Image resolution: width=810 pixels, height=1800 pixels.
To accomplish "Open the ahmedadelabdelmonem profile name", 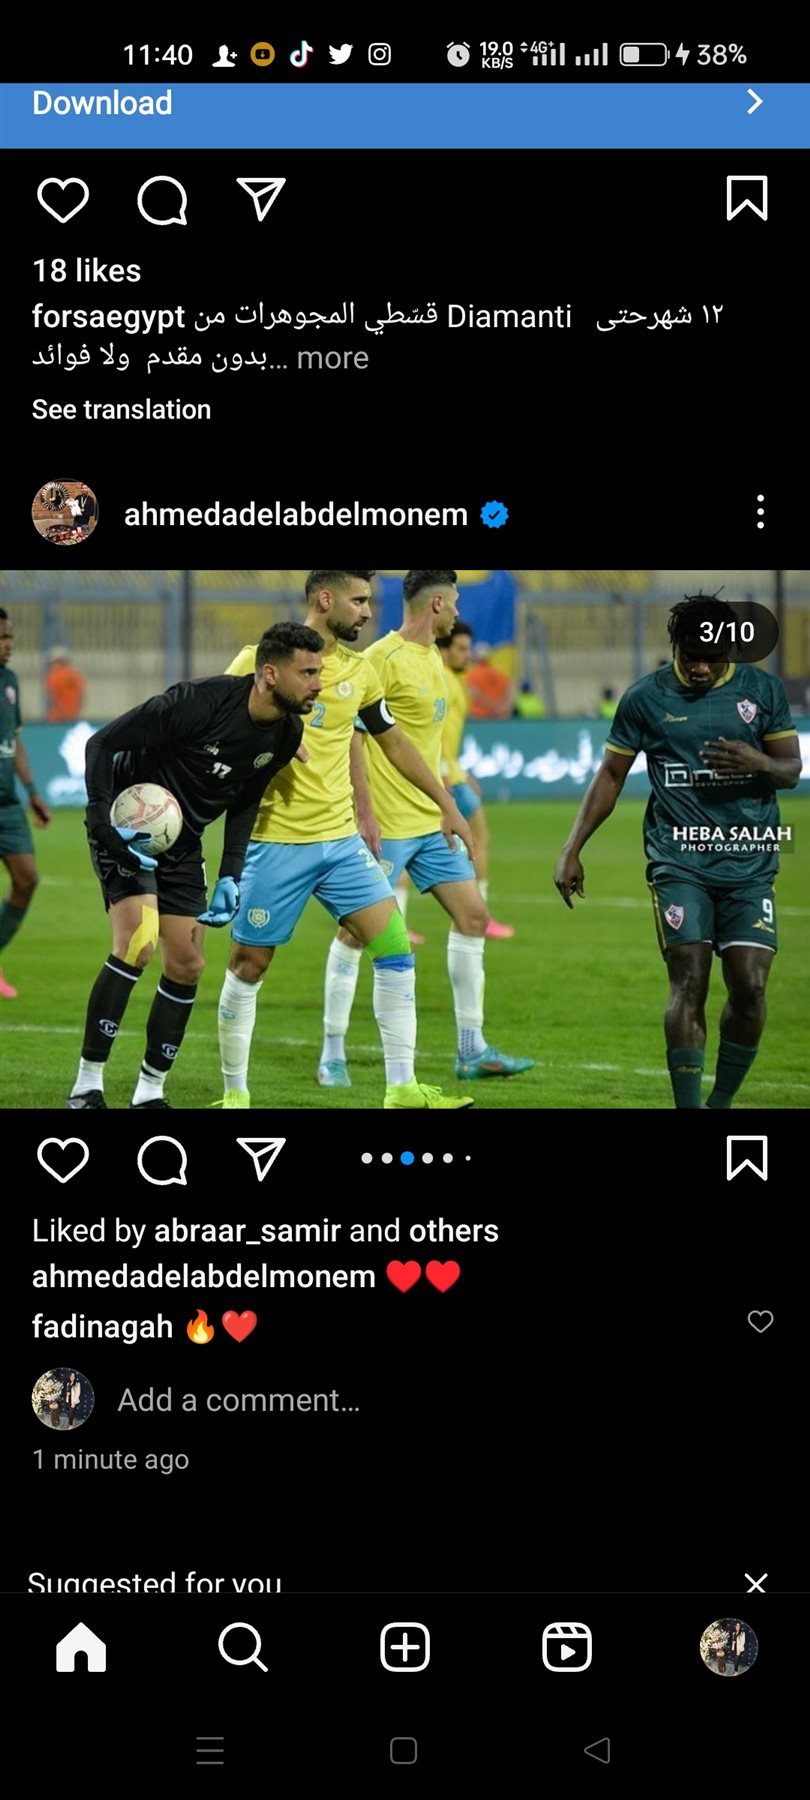I will tap(296, 514).
